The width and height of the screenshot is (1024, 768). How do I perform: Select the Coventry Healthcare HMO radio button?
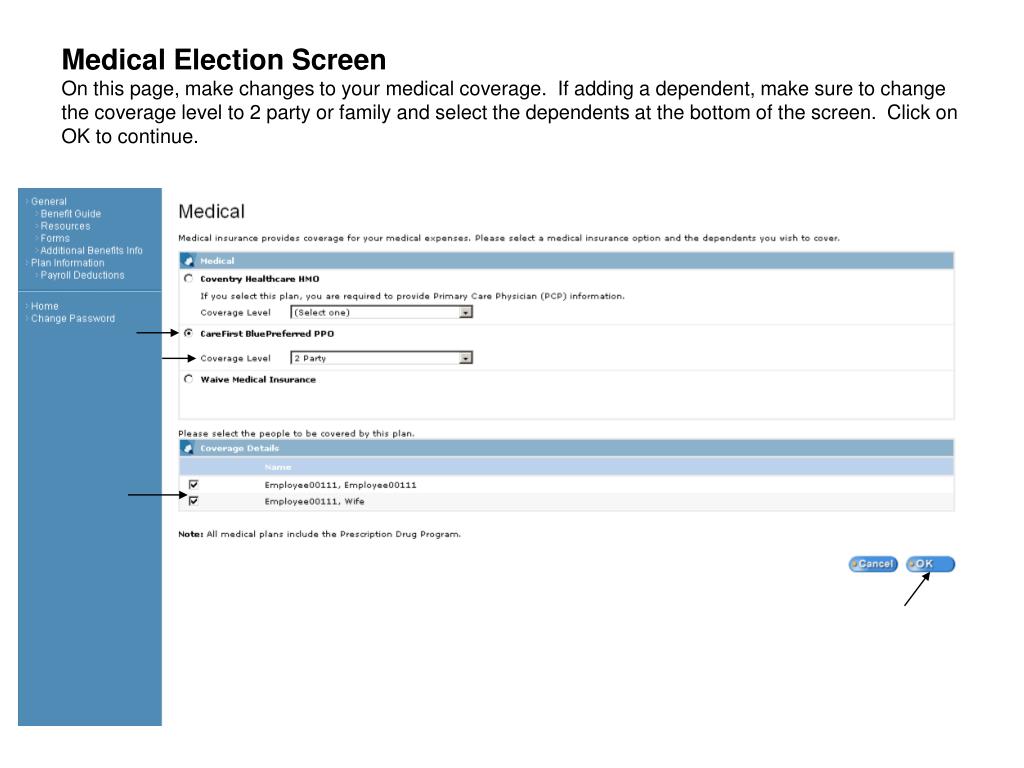tap(188, 278)
